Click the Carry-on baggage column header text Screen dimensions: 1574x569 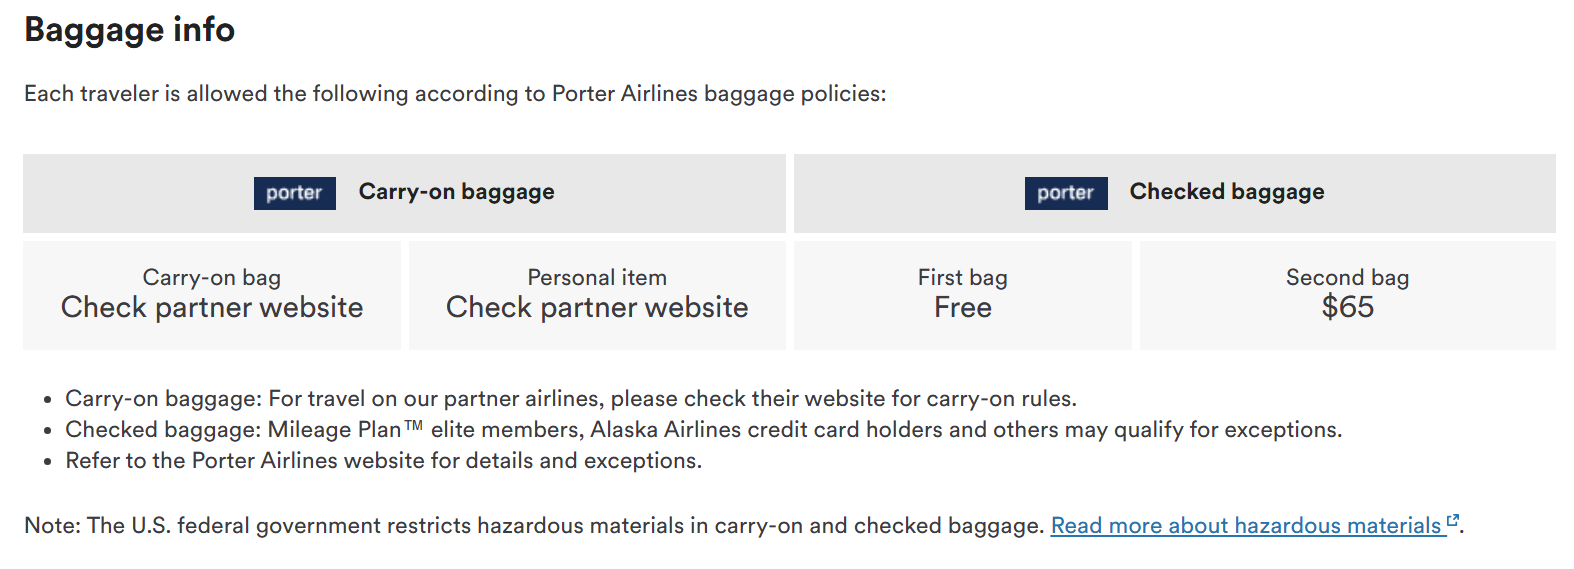[x=456, y=192]
